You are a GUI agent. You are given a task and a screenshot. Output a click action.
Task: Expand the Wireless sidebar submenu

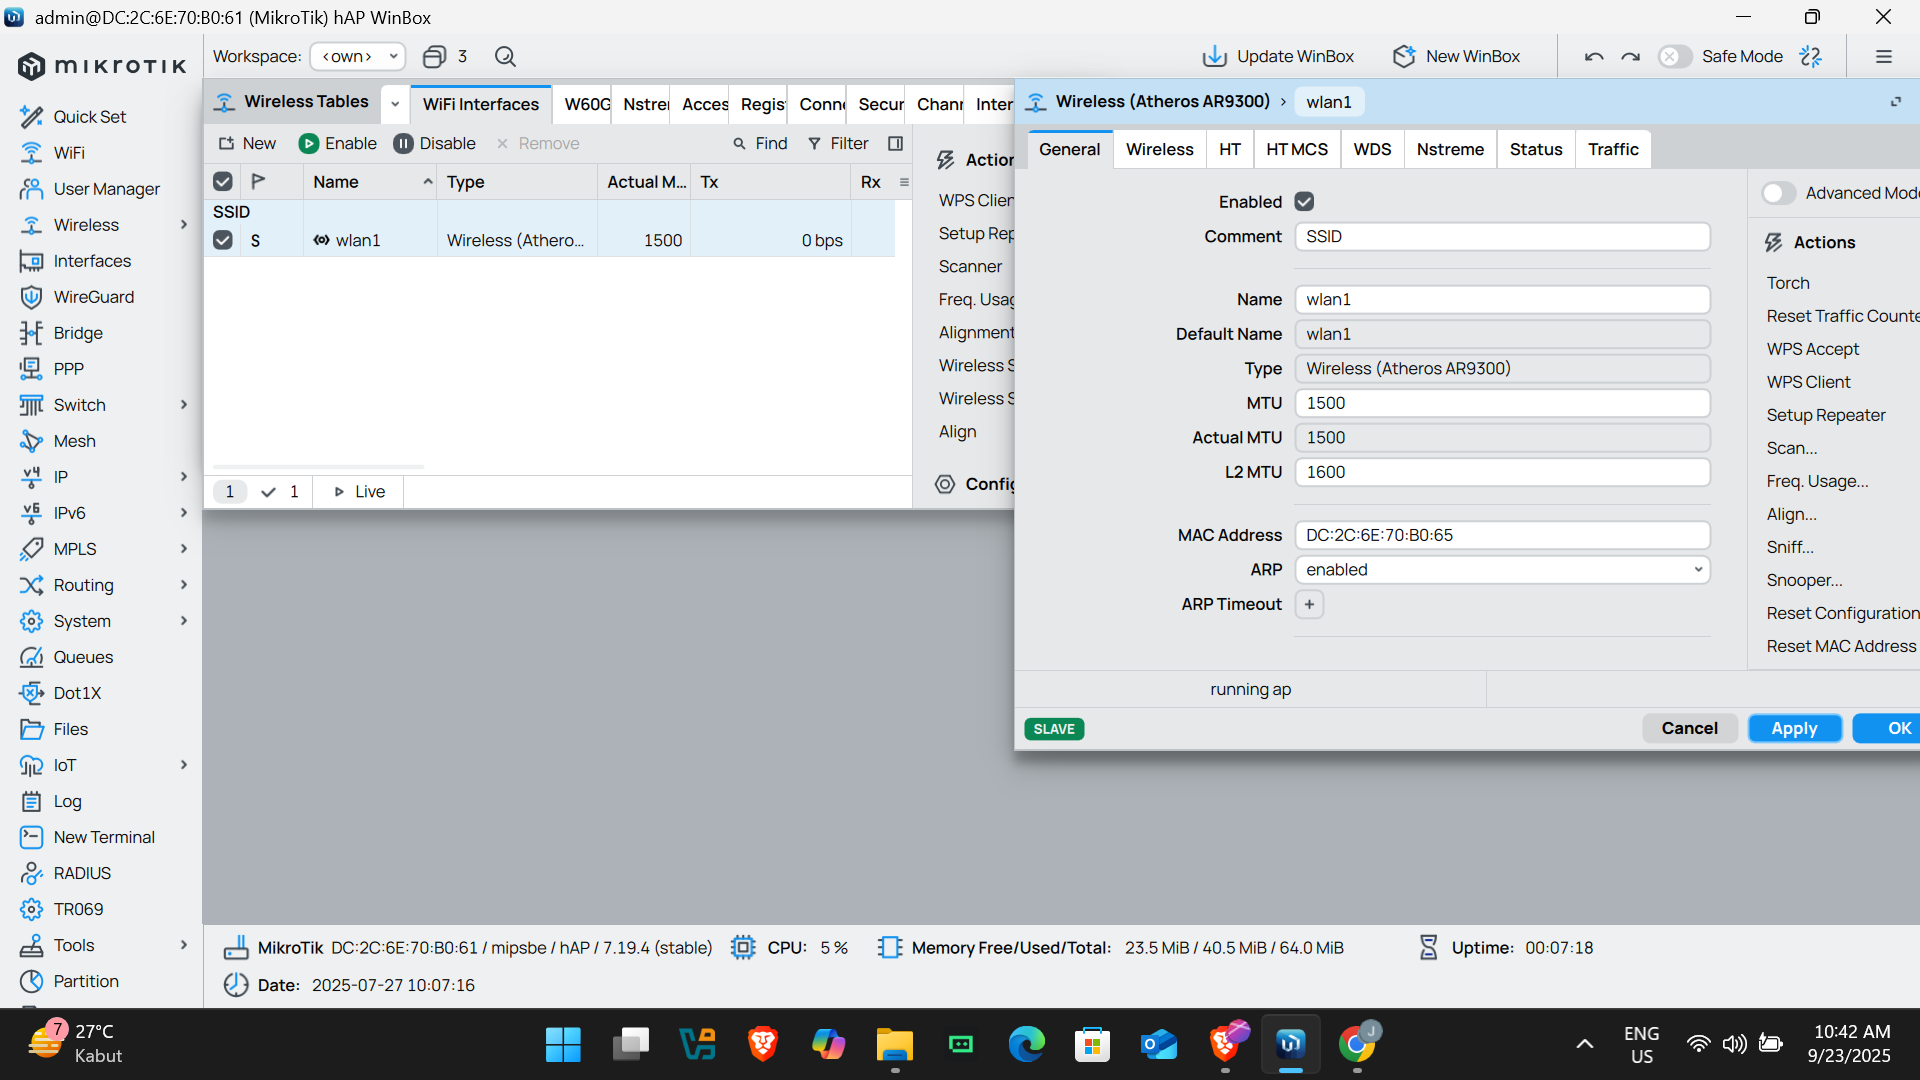point(184,224)
